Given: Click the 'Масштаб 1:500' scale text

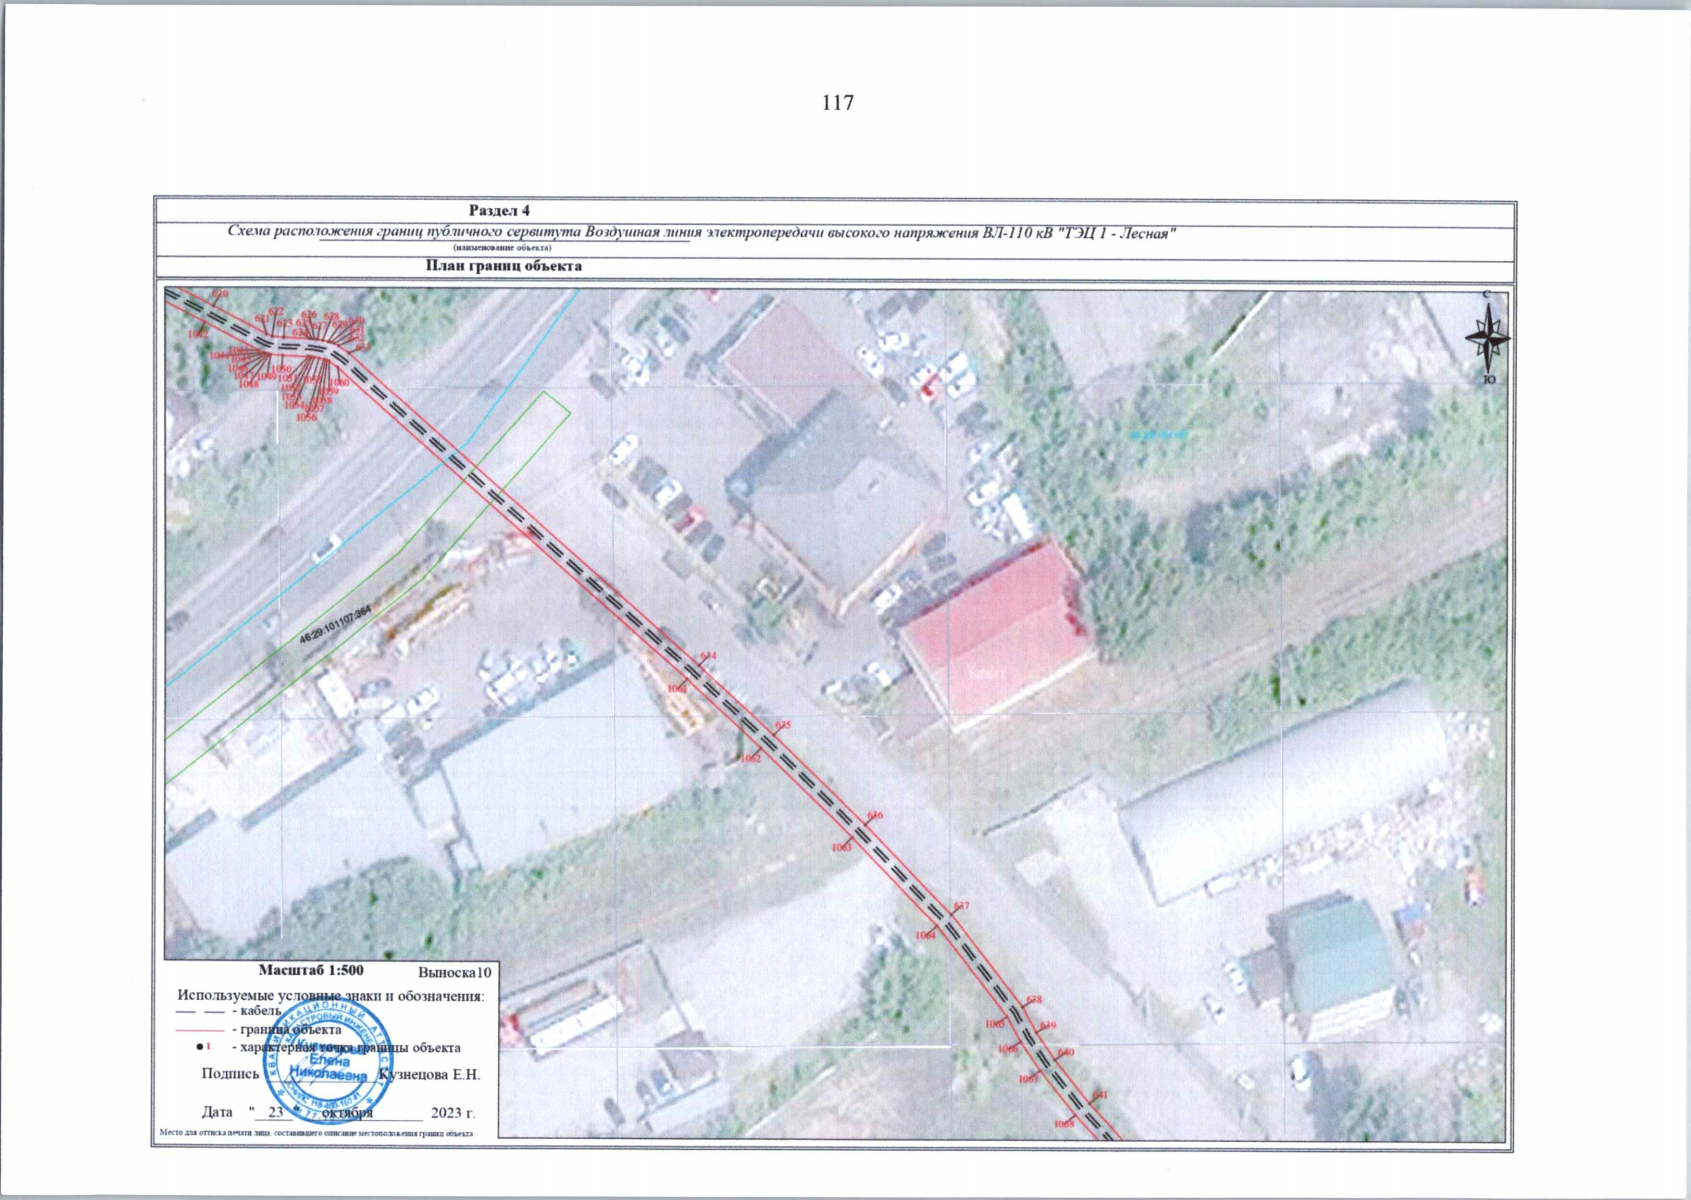Looking at the screenshot, I should click(311, 970).
